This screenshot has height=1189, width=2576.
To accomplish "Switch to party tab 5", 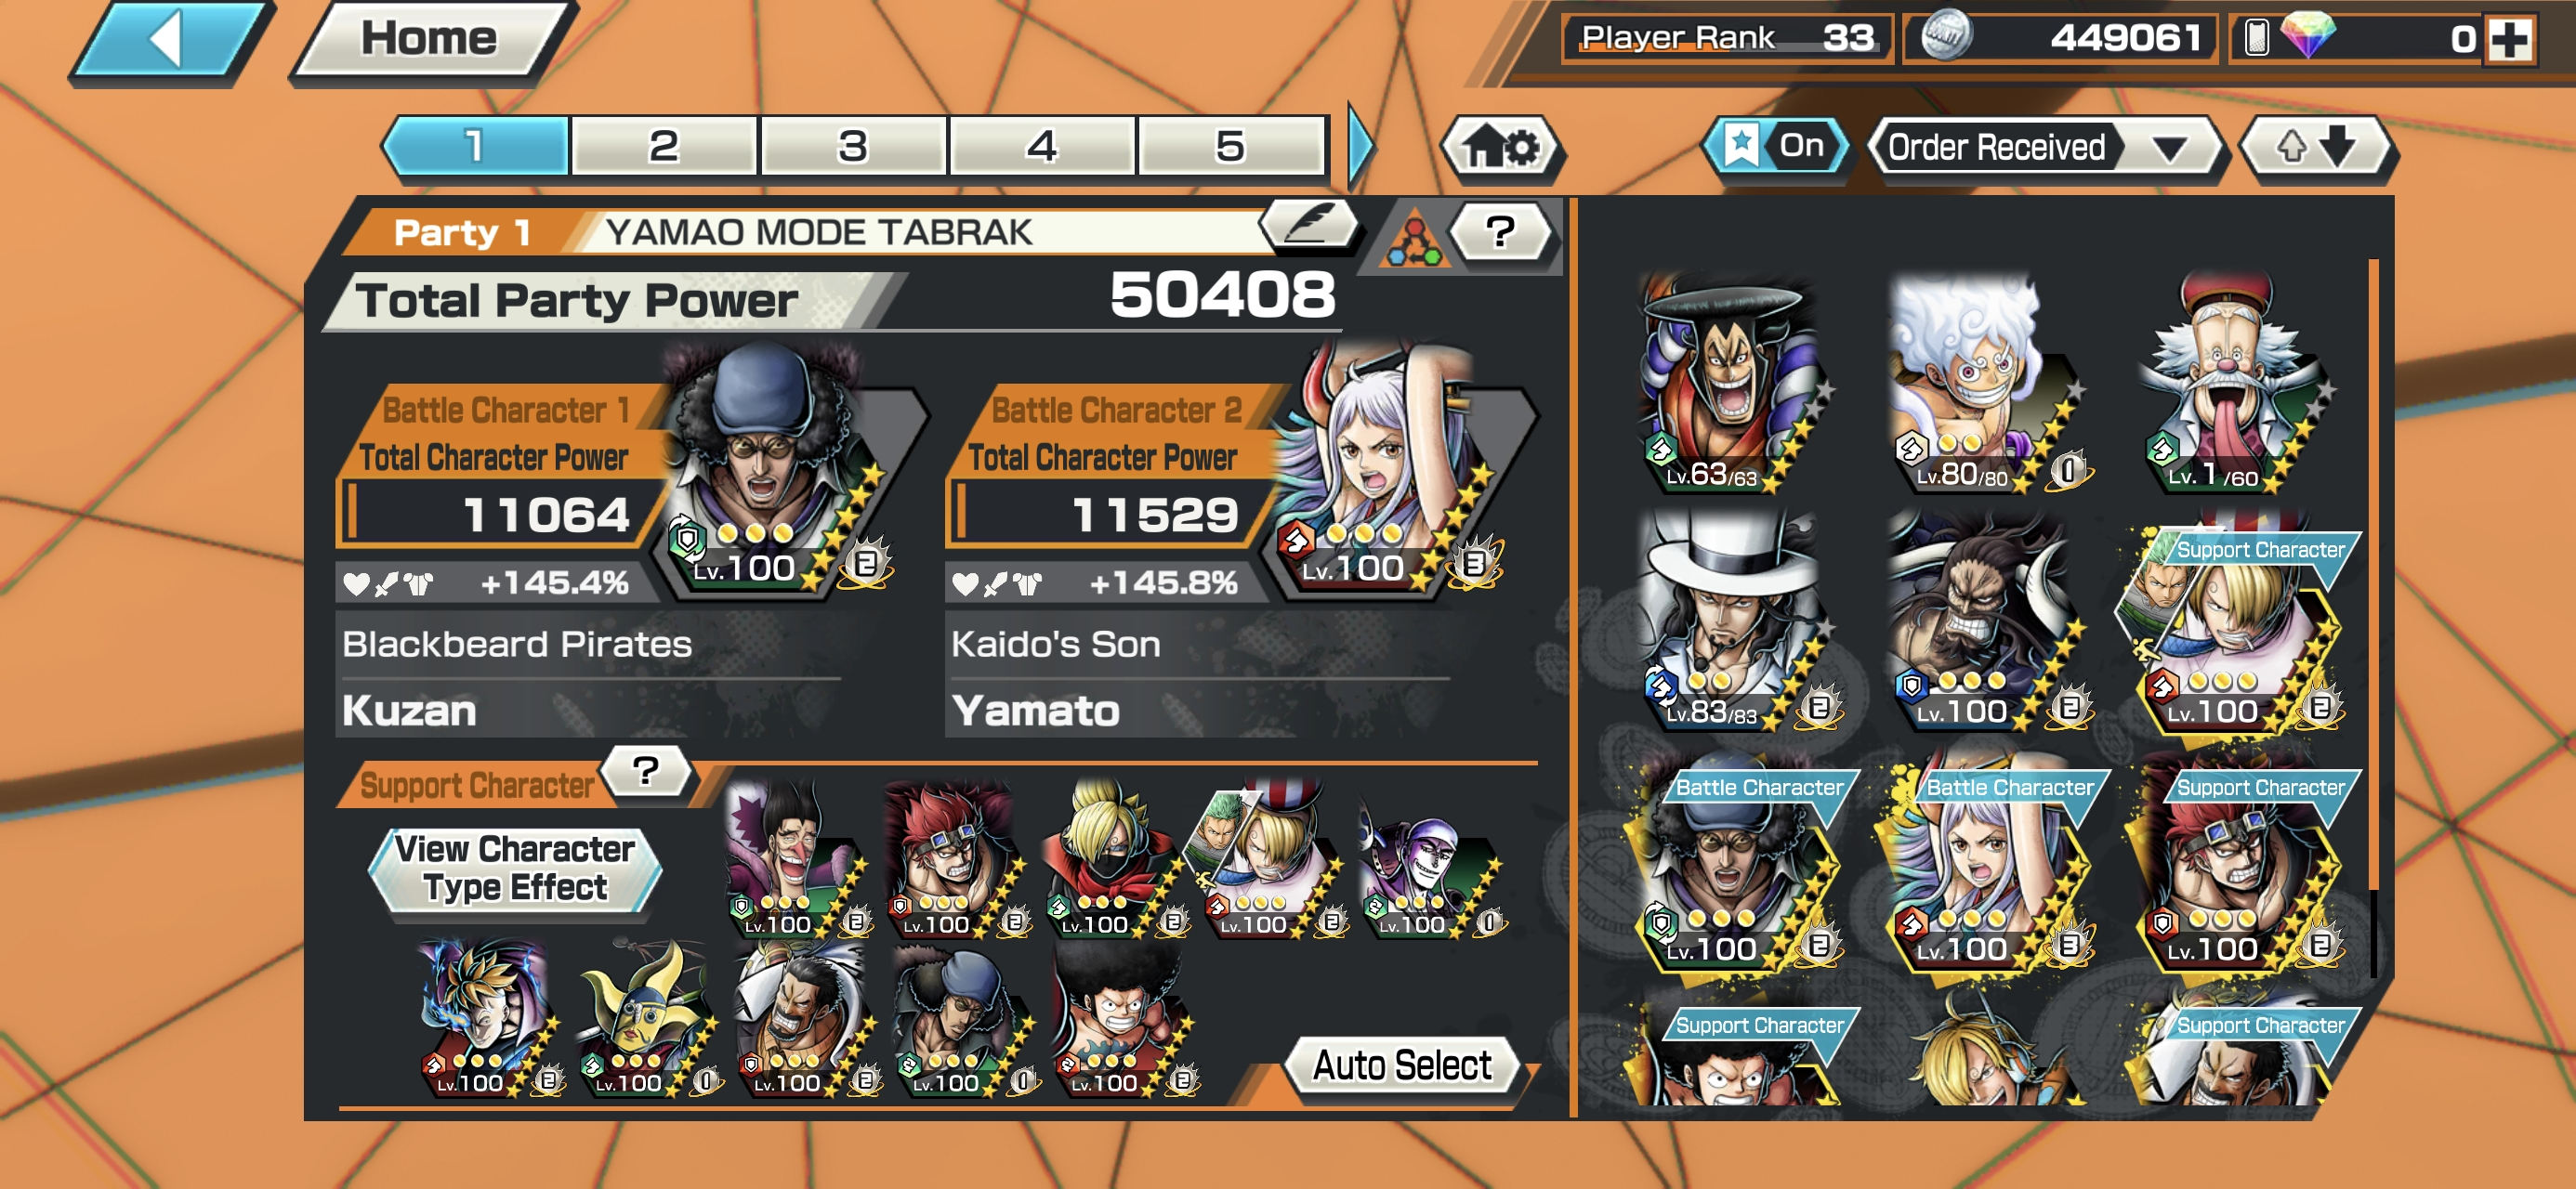I will tap(1230, 146).
